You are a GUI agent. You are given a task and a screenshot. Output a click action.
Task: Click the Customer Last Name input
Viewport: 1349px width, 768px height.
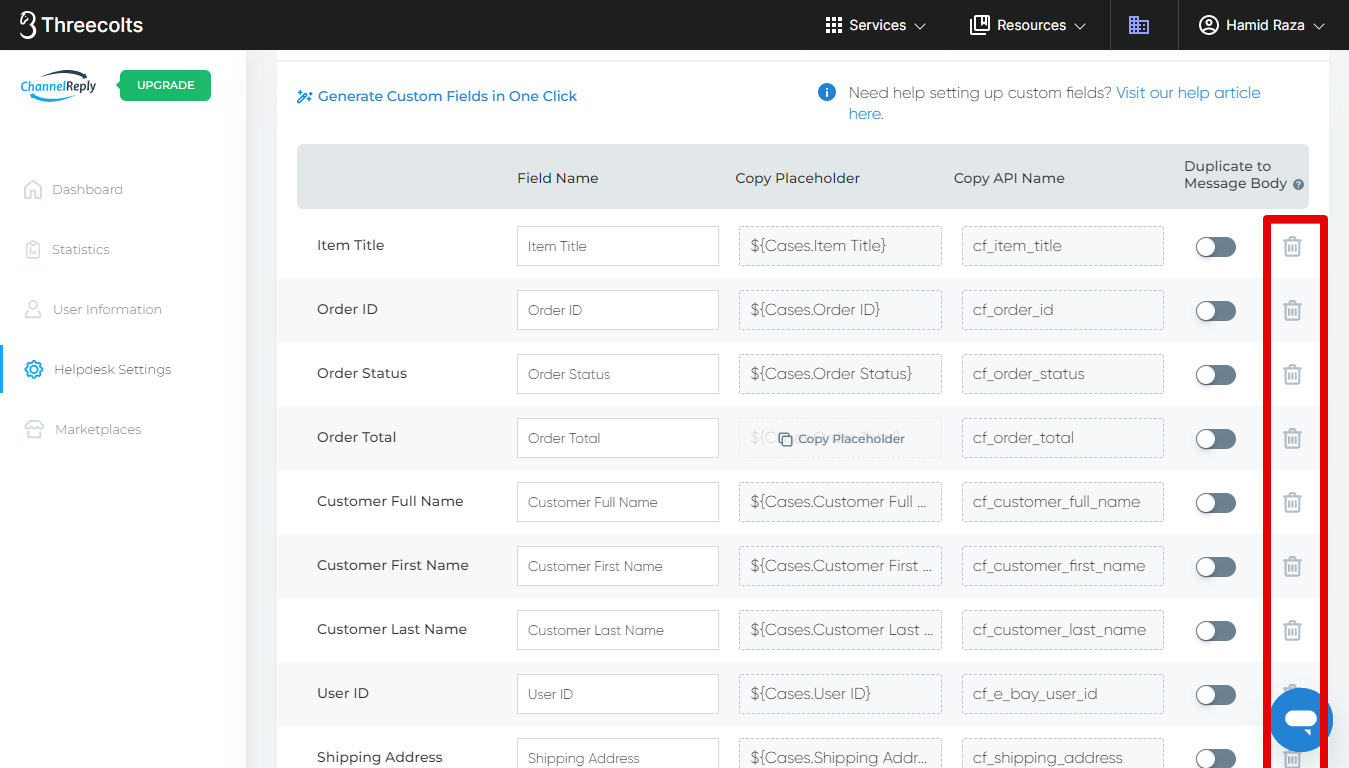(x=618, y=630)
